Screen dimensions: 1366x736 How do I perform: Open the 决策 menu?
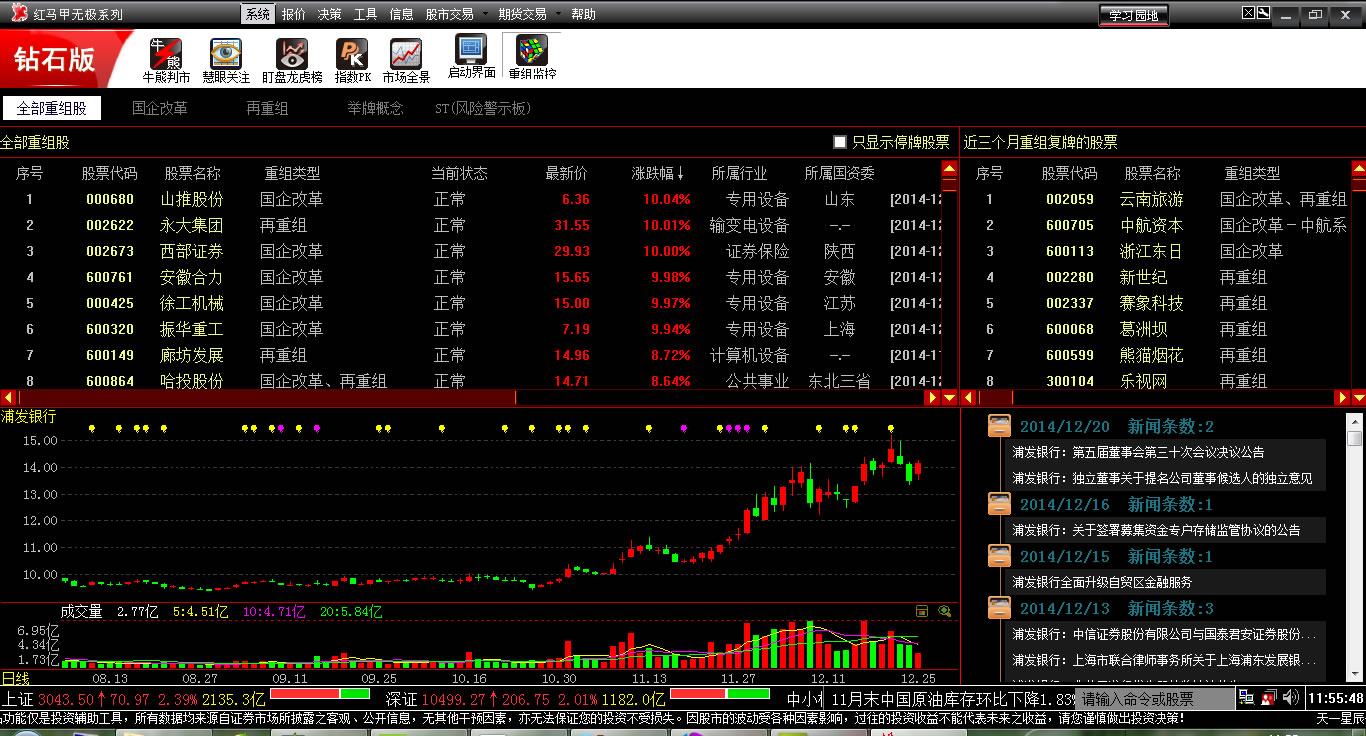click(x=329, y=14)
